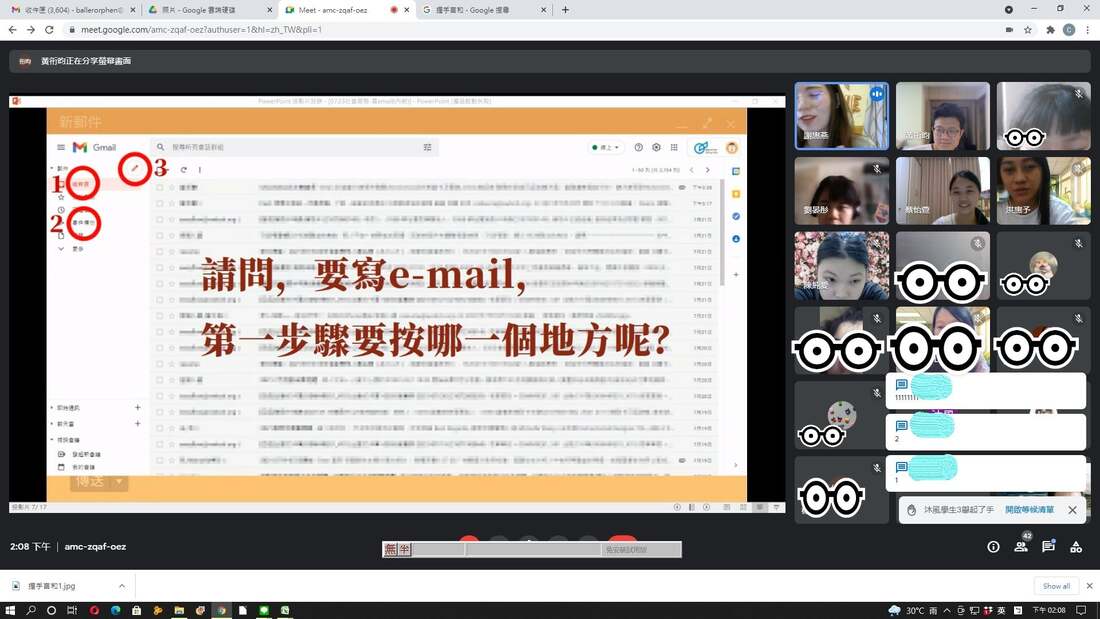Open the in-call chat panel
1100x619 pixels.
(1048, 546)
